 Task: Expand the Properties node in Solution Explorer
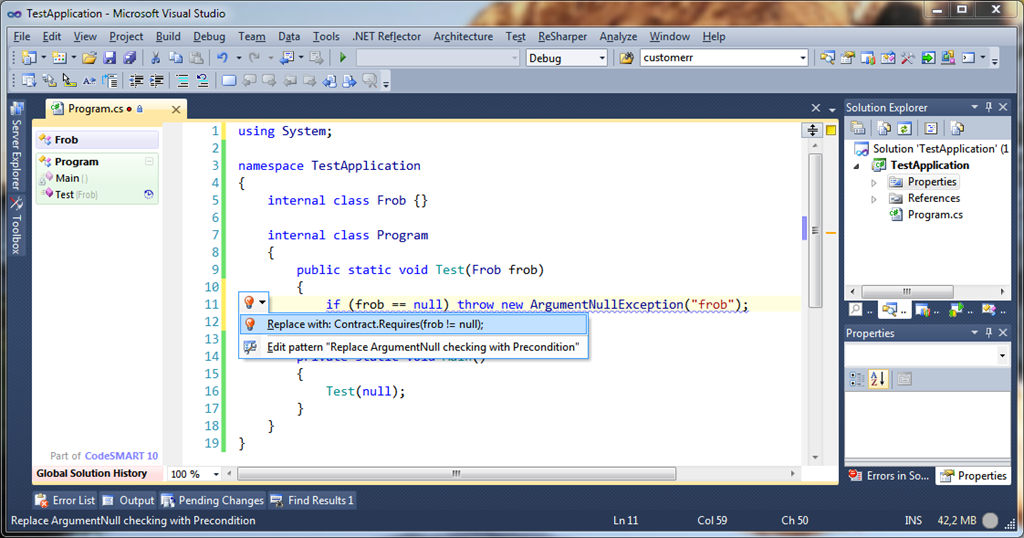click(x=874, y=182)
